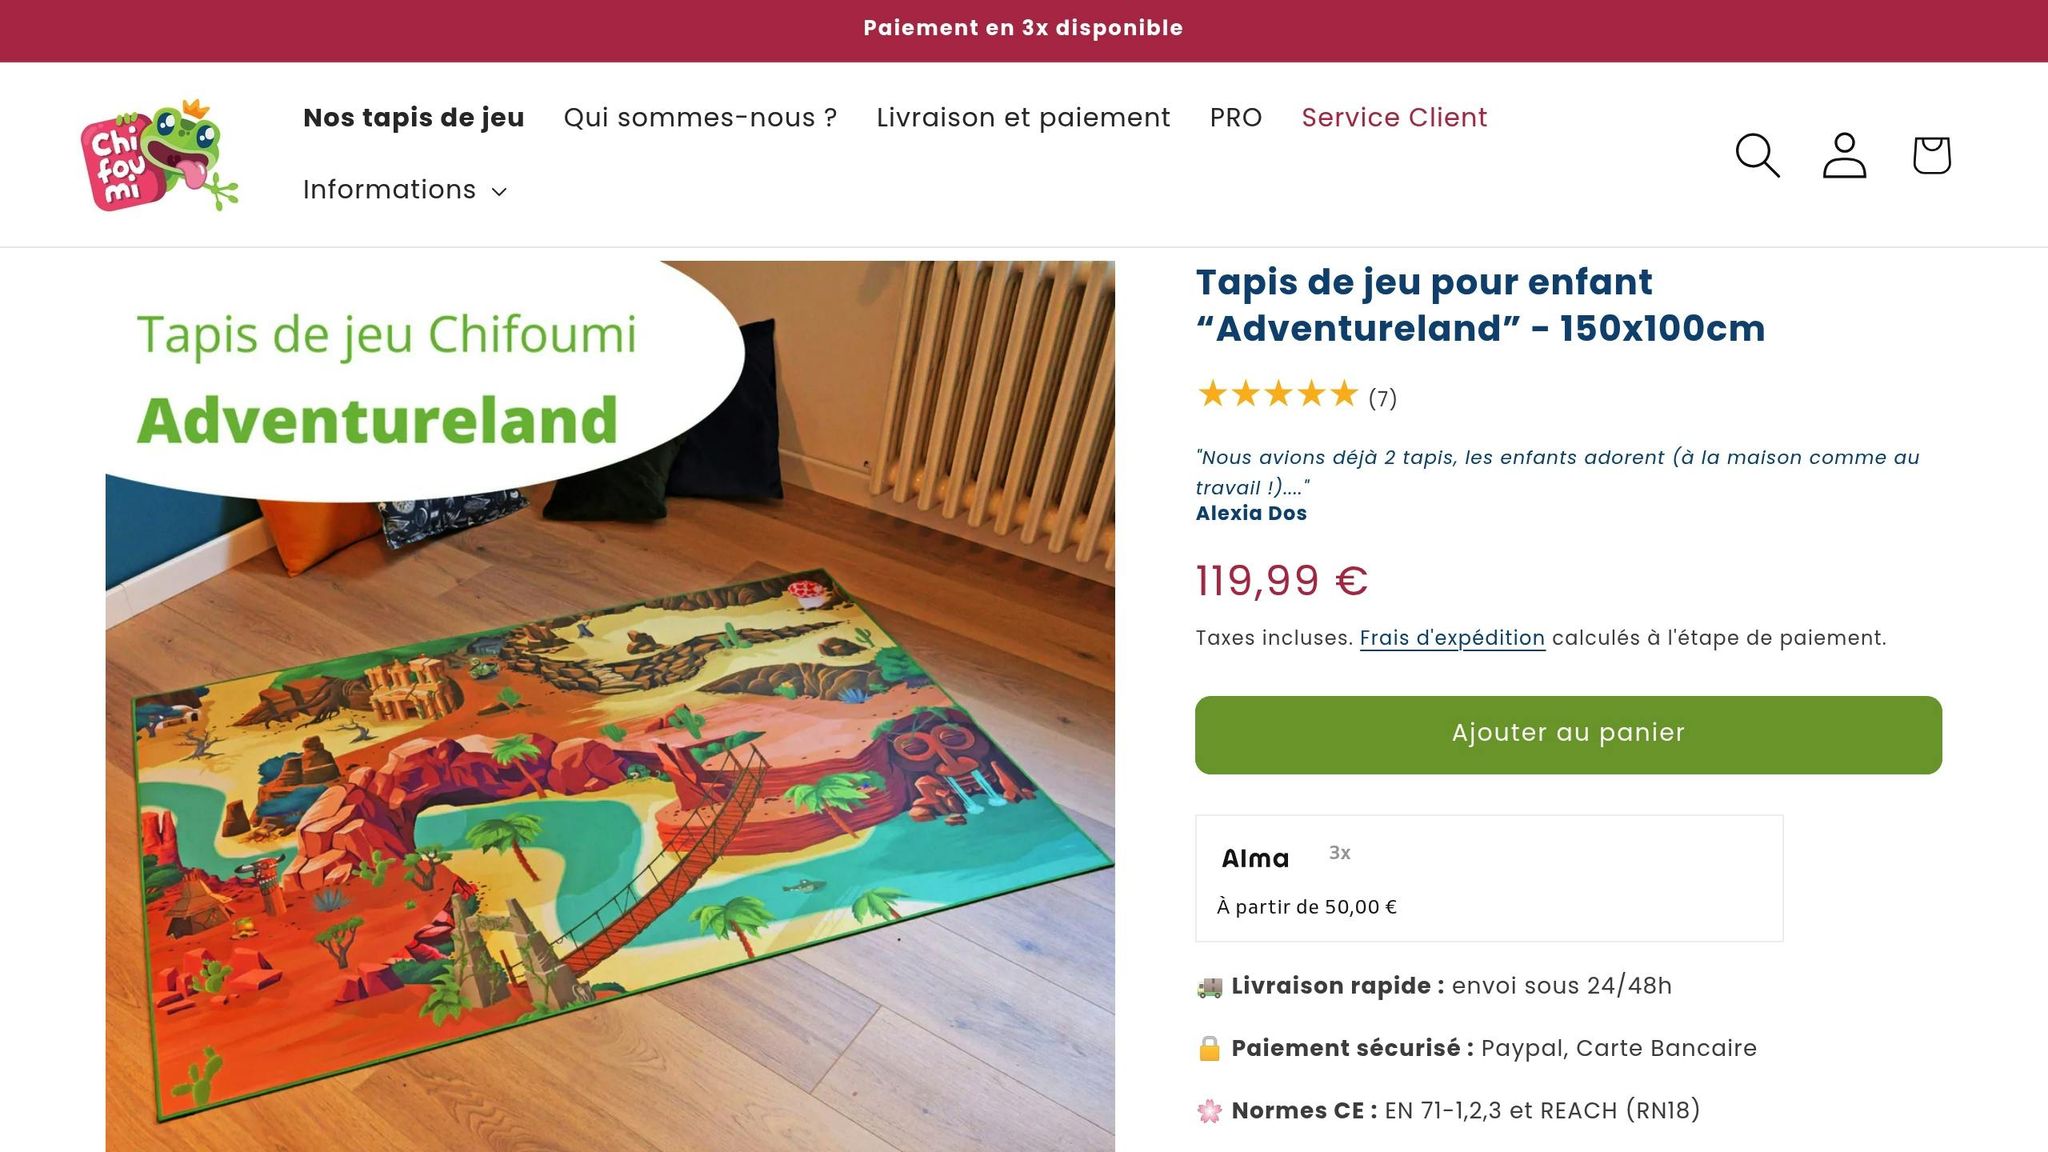
Task: Click Ajouter au panier button
Action: 1568,735
